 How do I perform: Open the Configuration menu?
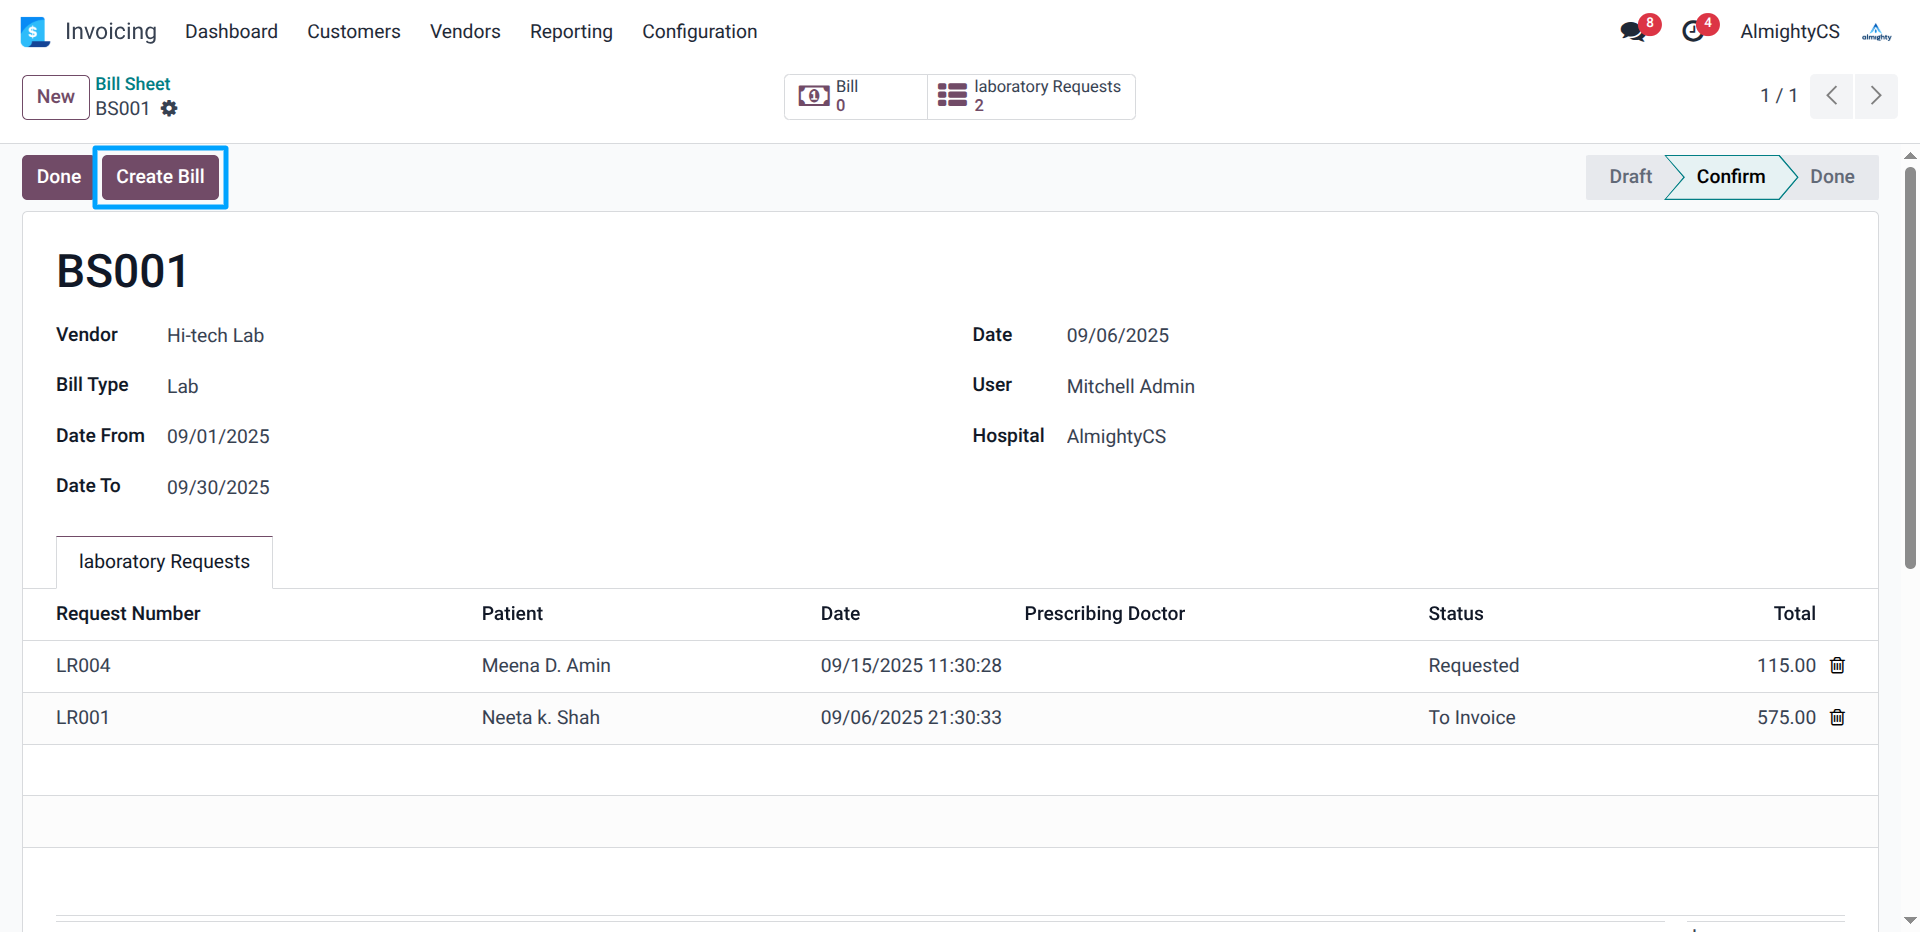click(x=699, y=32)
